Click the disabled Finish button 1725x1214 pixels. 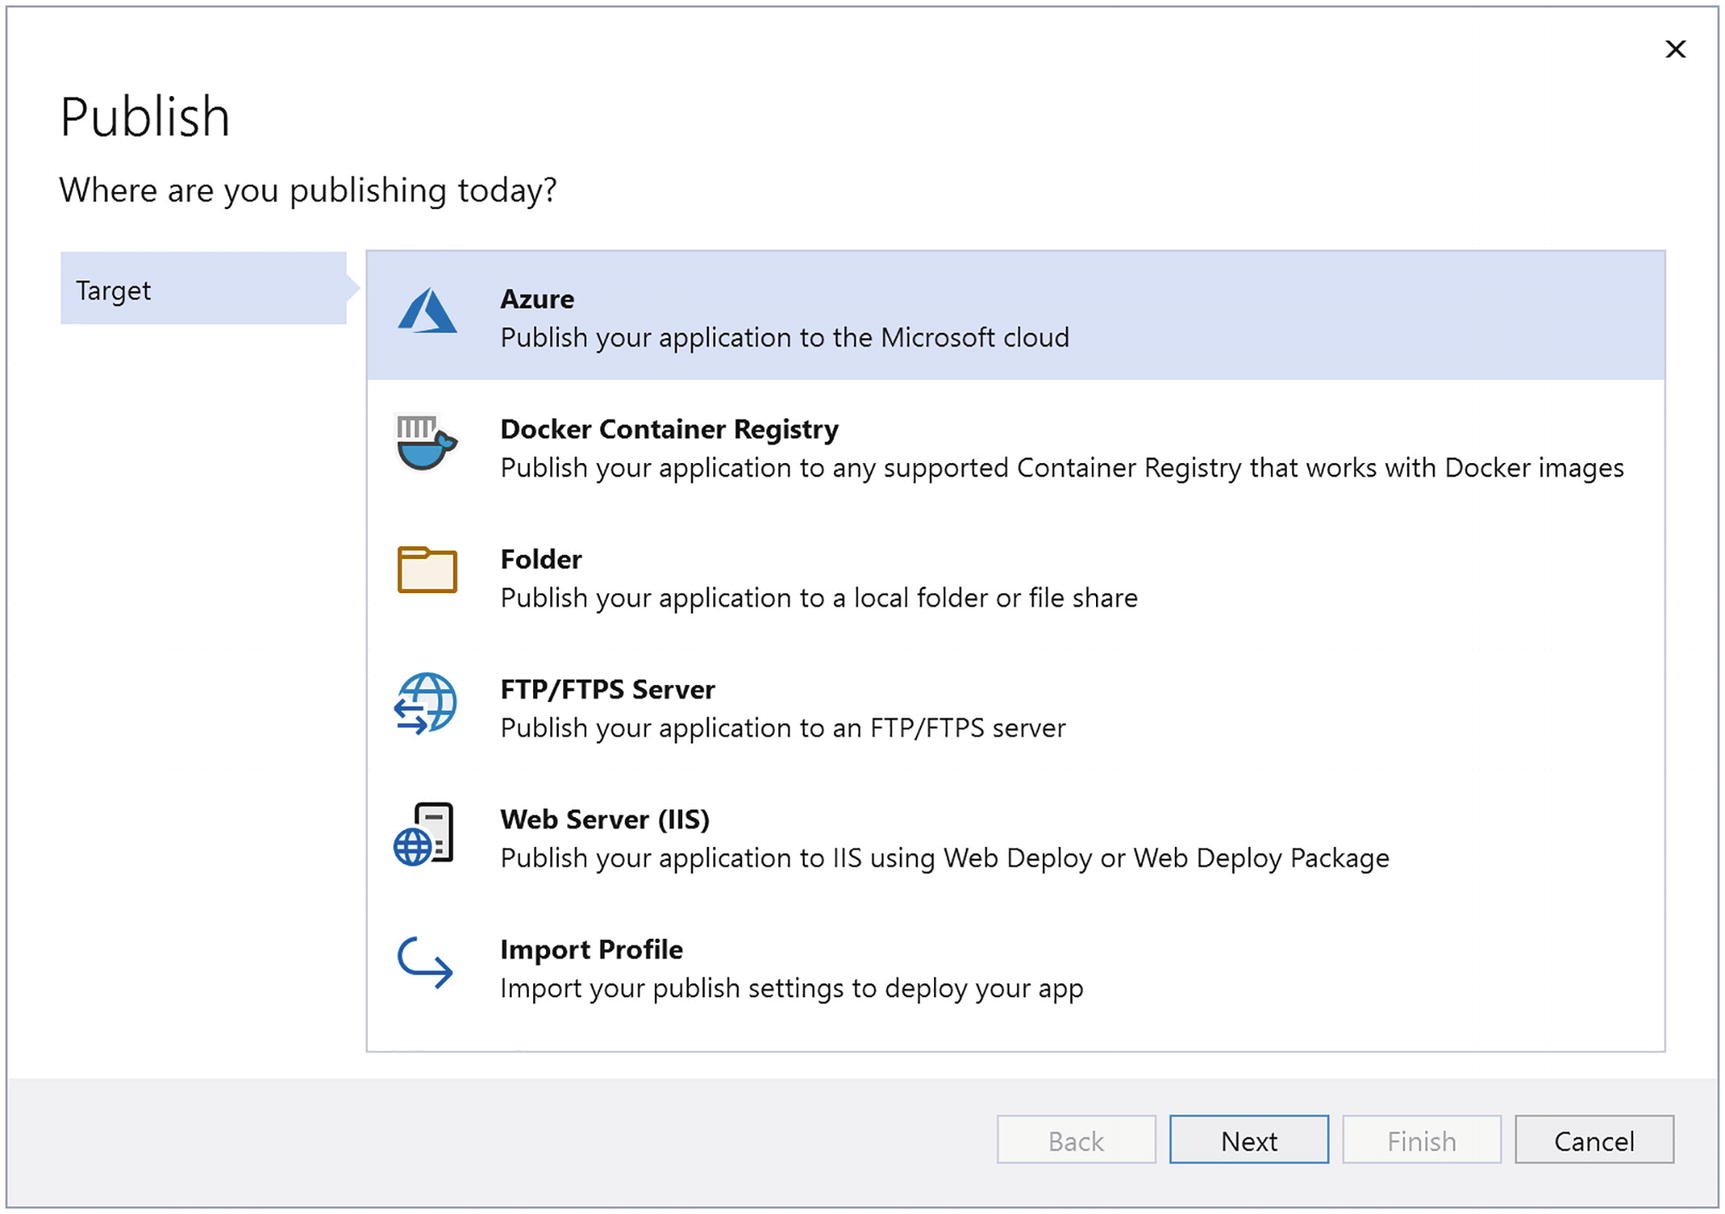pyautogui.click(x=1421, y=1140)
